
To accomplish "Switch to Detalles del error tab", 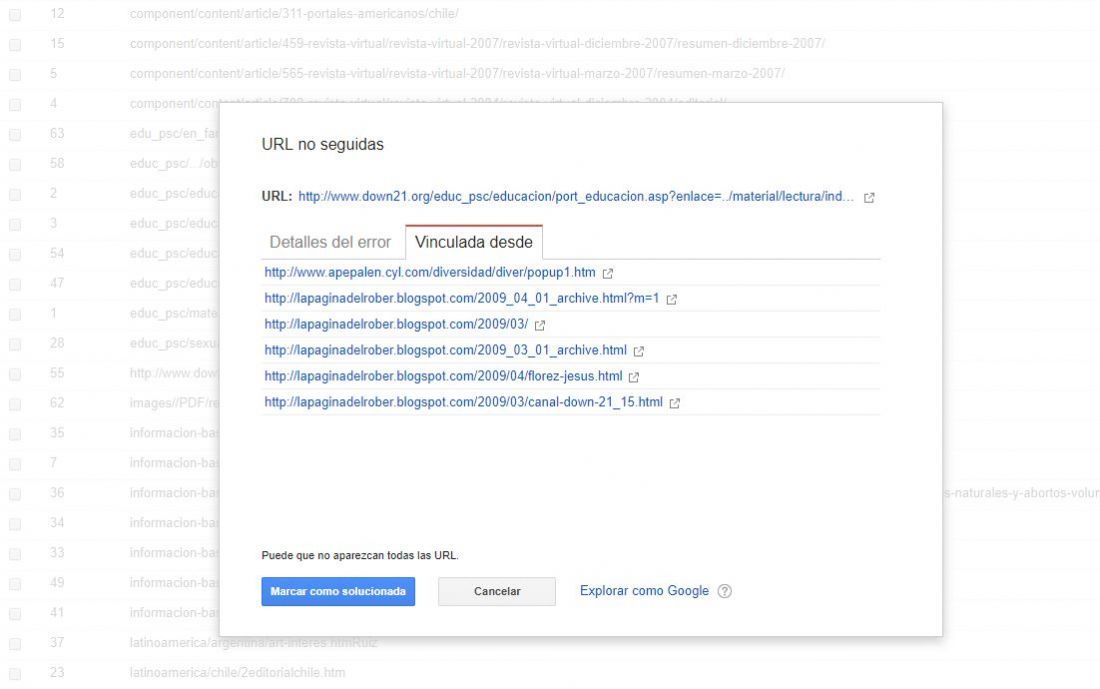I will 330,242.
